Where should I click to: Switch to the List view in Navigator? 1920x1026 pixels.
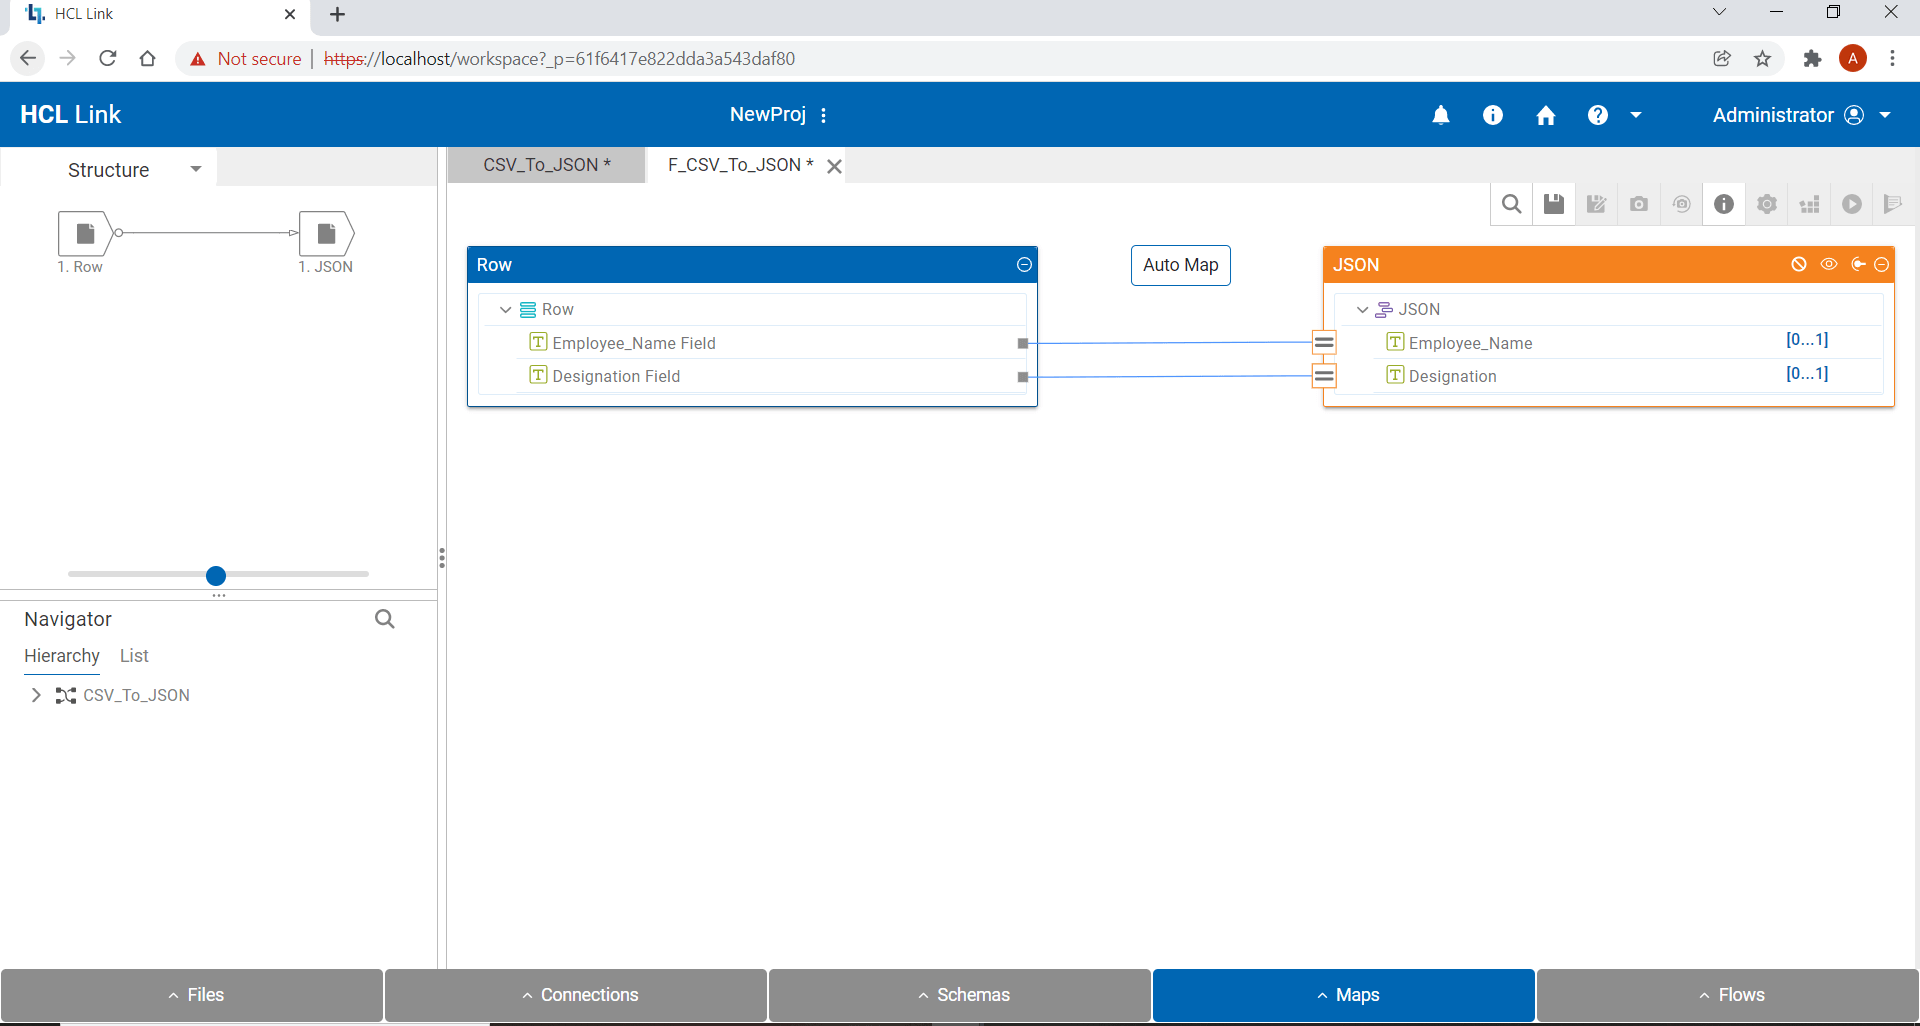(x=133, y=656)
